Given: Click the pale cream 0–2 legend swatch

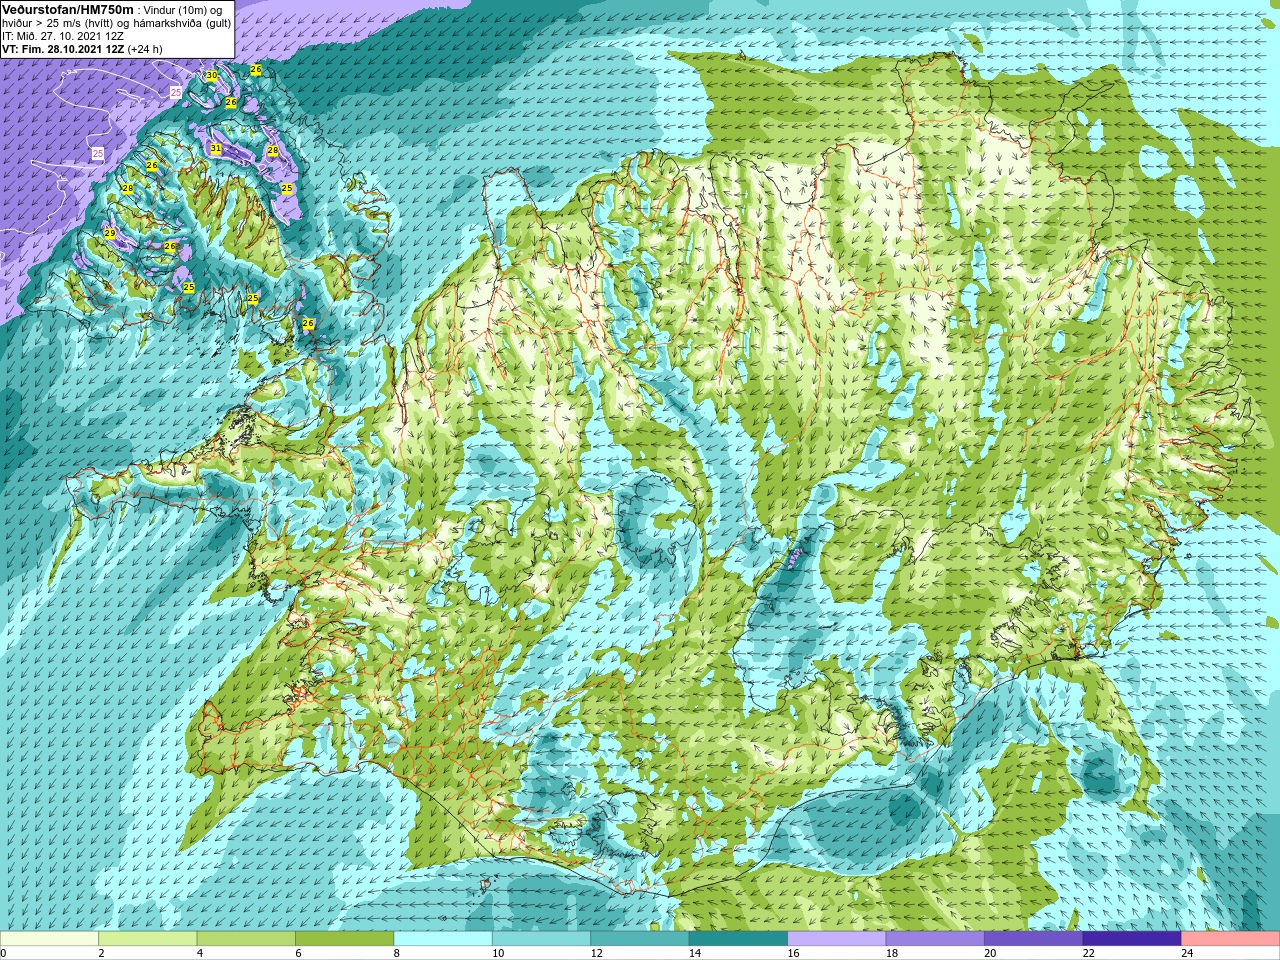Looking at the screenshot, I should pyautogui.click(x=49, y=939).
